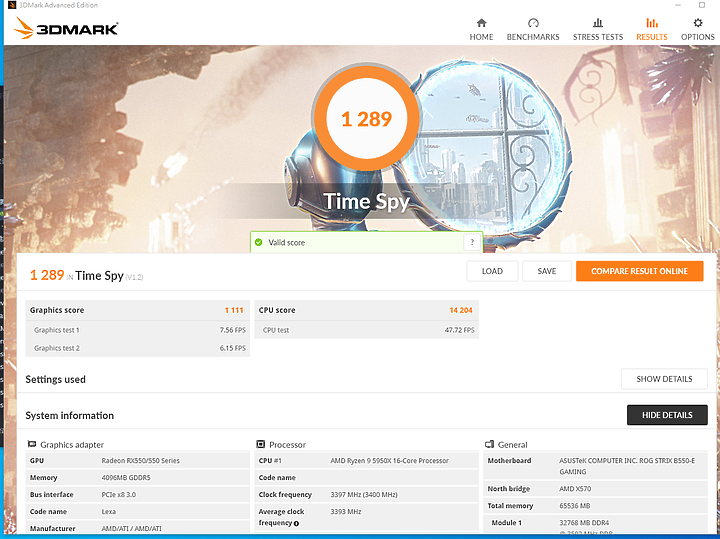Click the SAVE button
The height and width of the screenshot is (539, 720).
pyautogui.click(x=546, y=271)
